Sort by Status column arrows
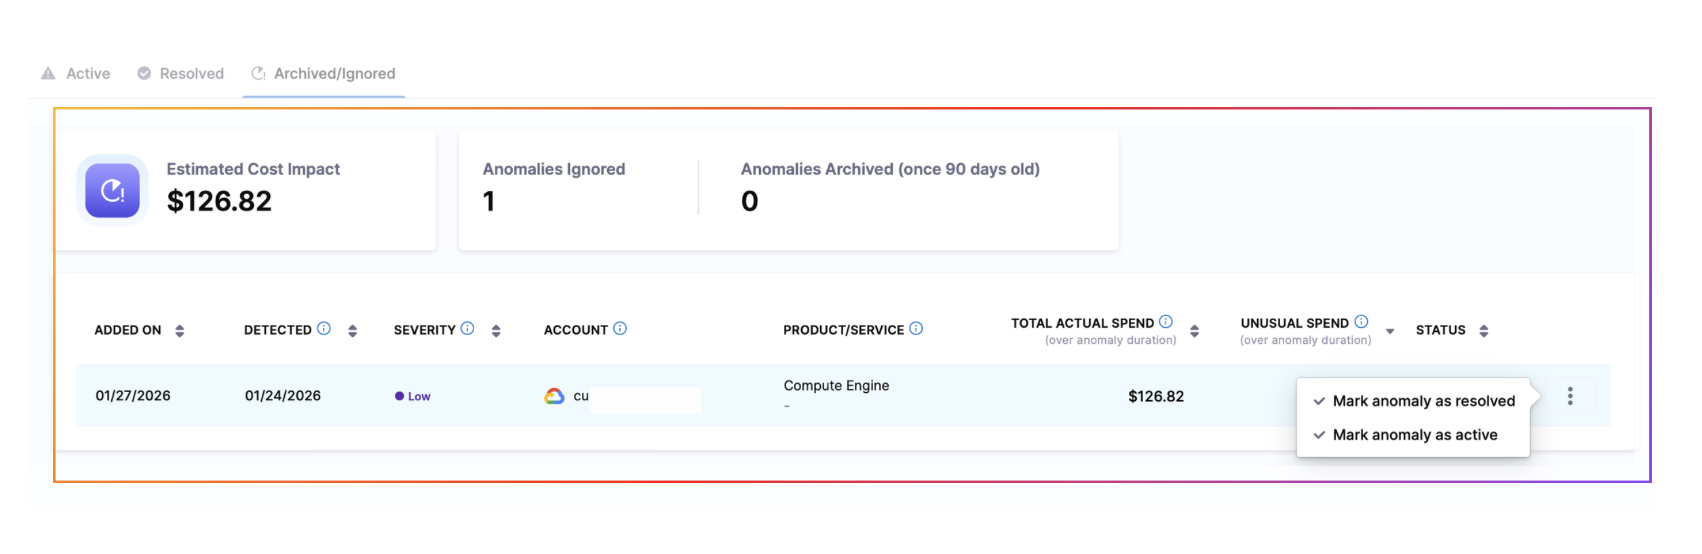The image size is (1702, 554). pyautogui.click(x=1484, y=331)
